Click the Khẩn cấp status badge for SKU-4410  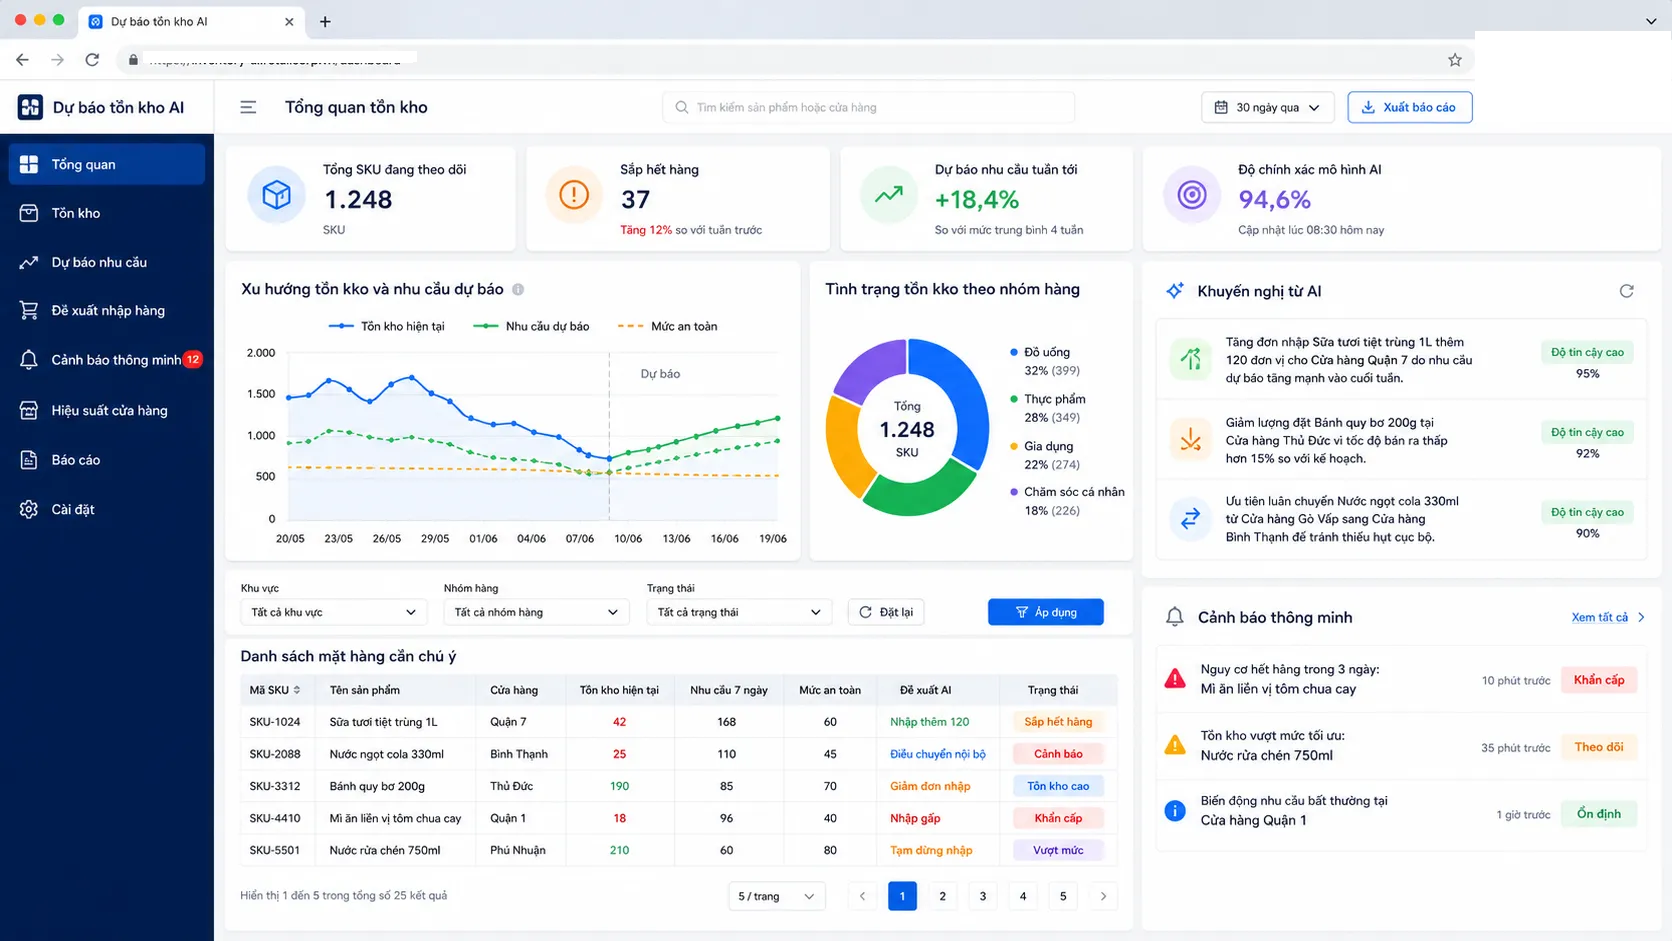1058,818
